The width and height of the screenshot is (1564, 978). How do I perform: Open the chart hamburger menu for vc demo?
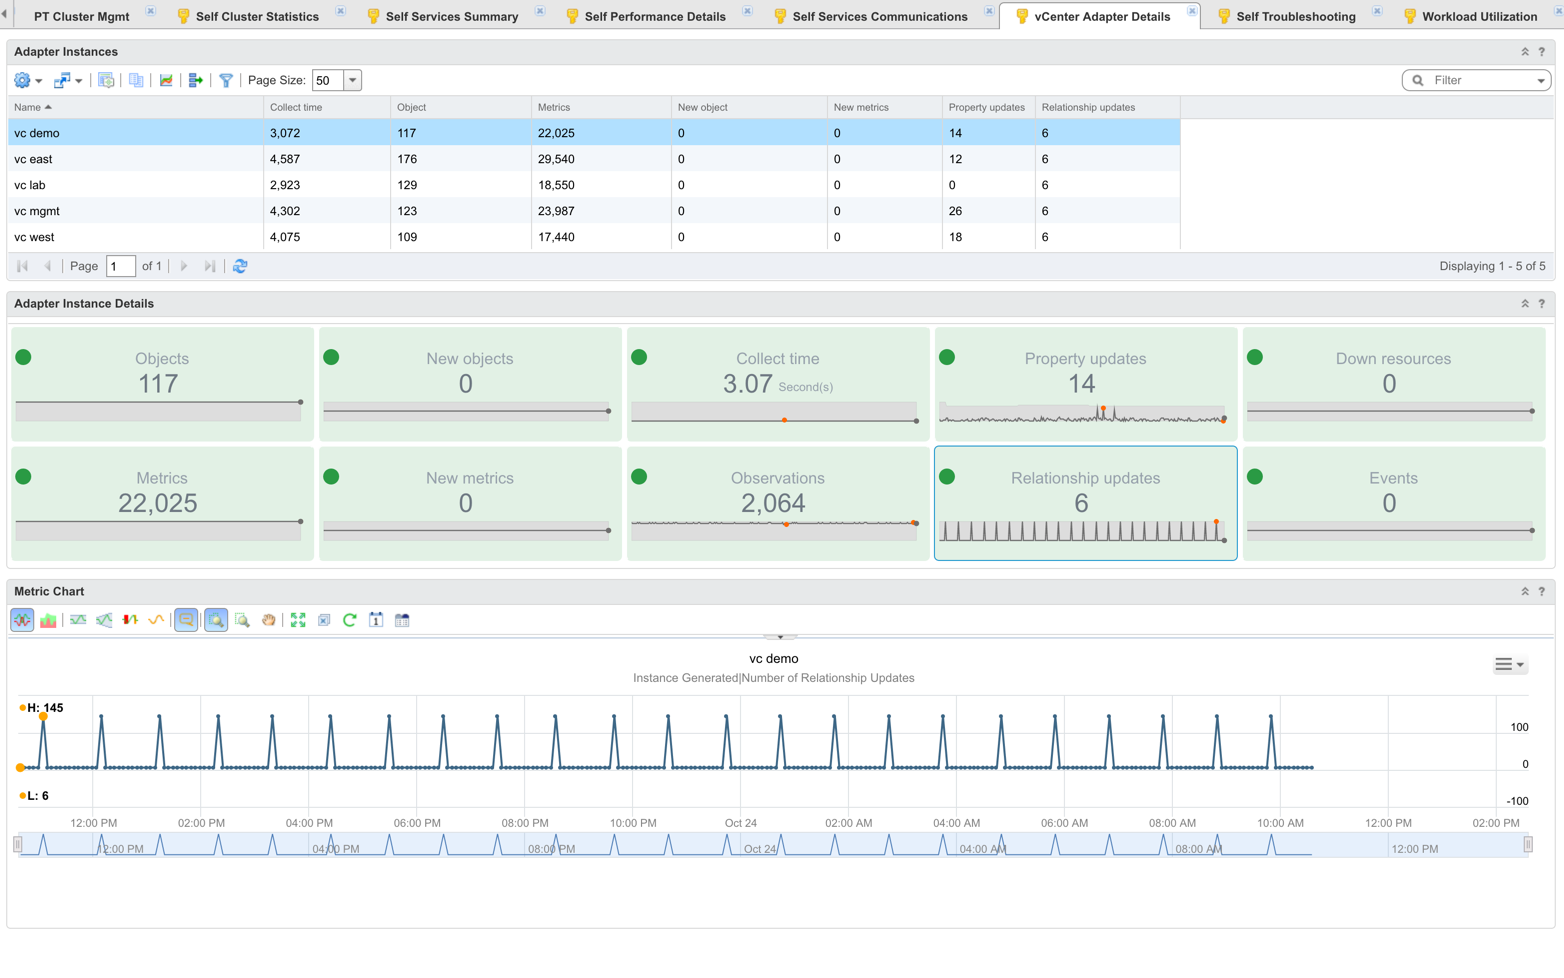click(x=1510, y=664)
